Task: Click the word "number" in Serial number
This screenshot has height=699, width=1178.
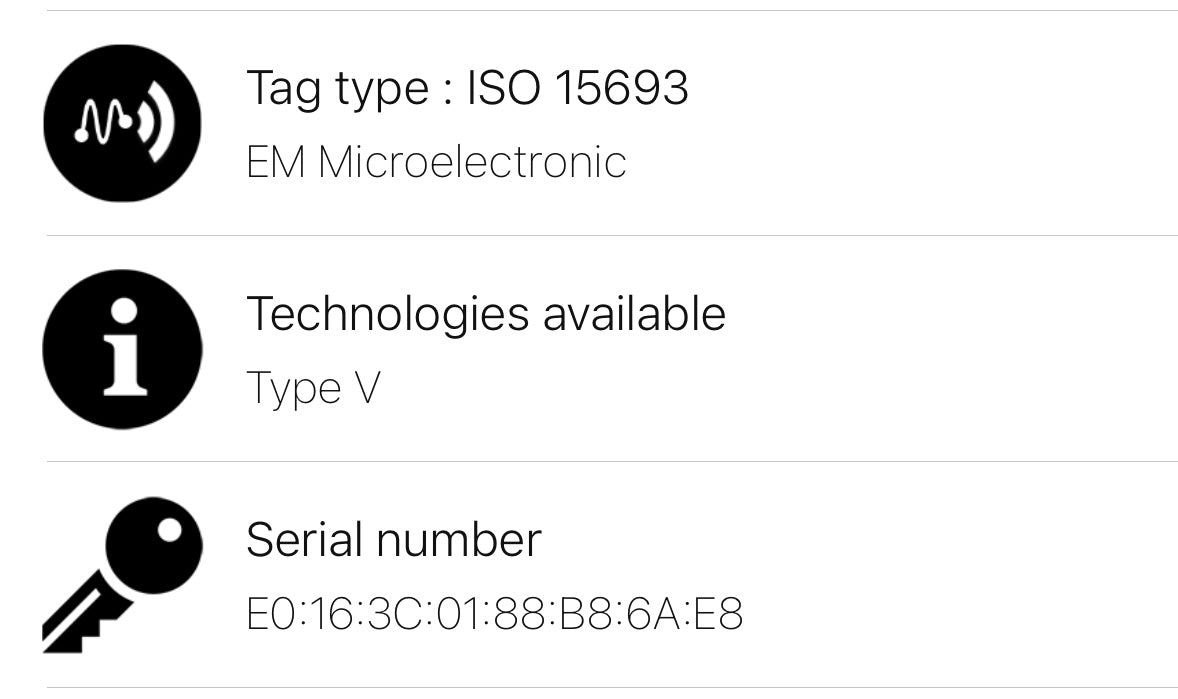Action: pos(459,540)
